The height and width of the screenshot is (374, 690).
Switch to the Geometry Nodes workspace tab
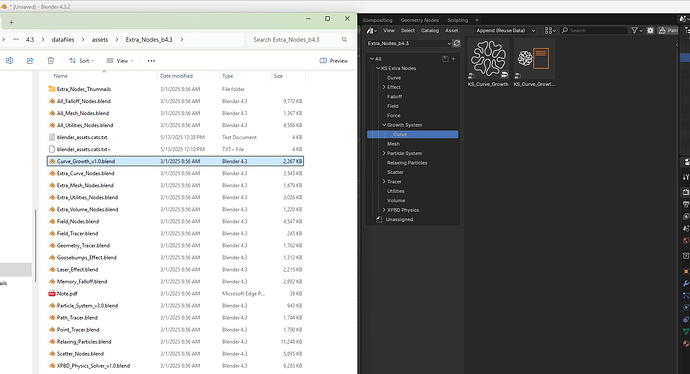pyautogui.click(x=419, y=20)
